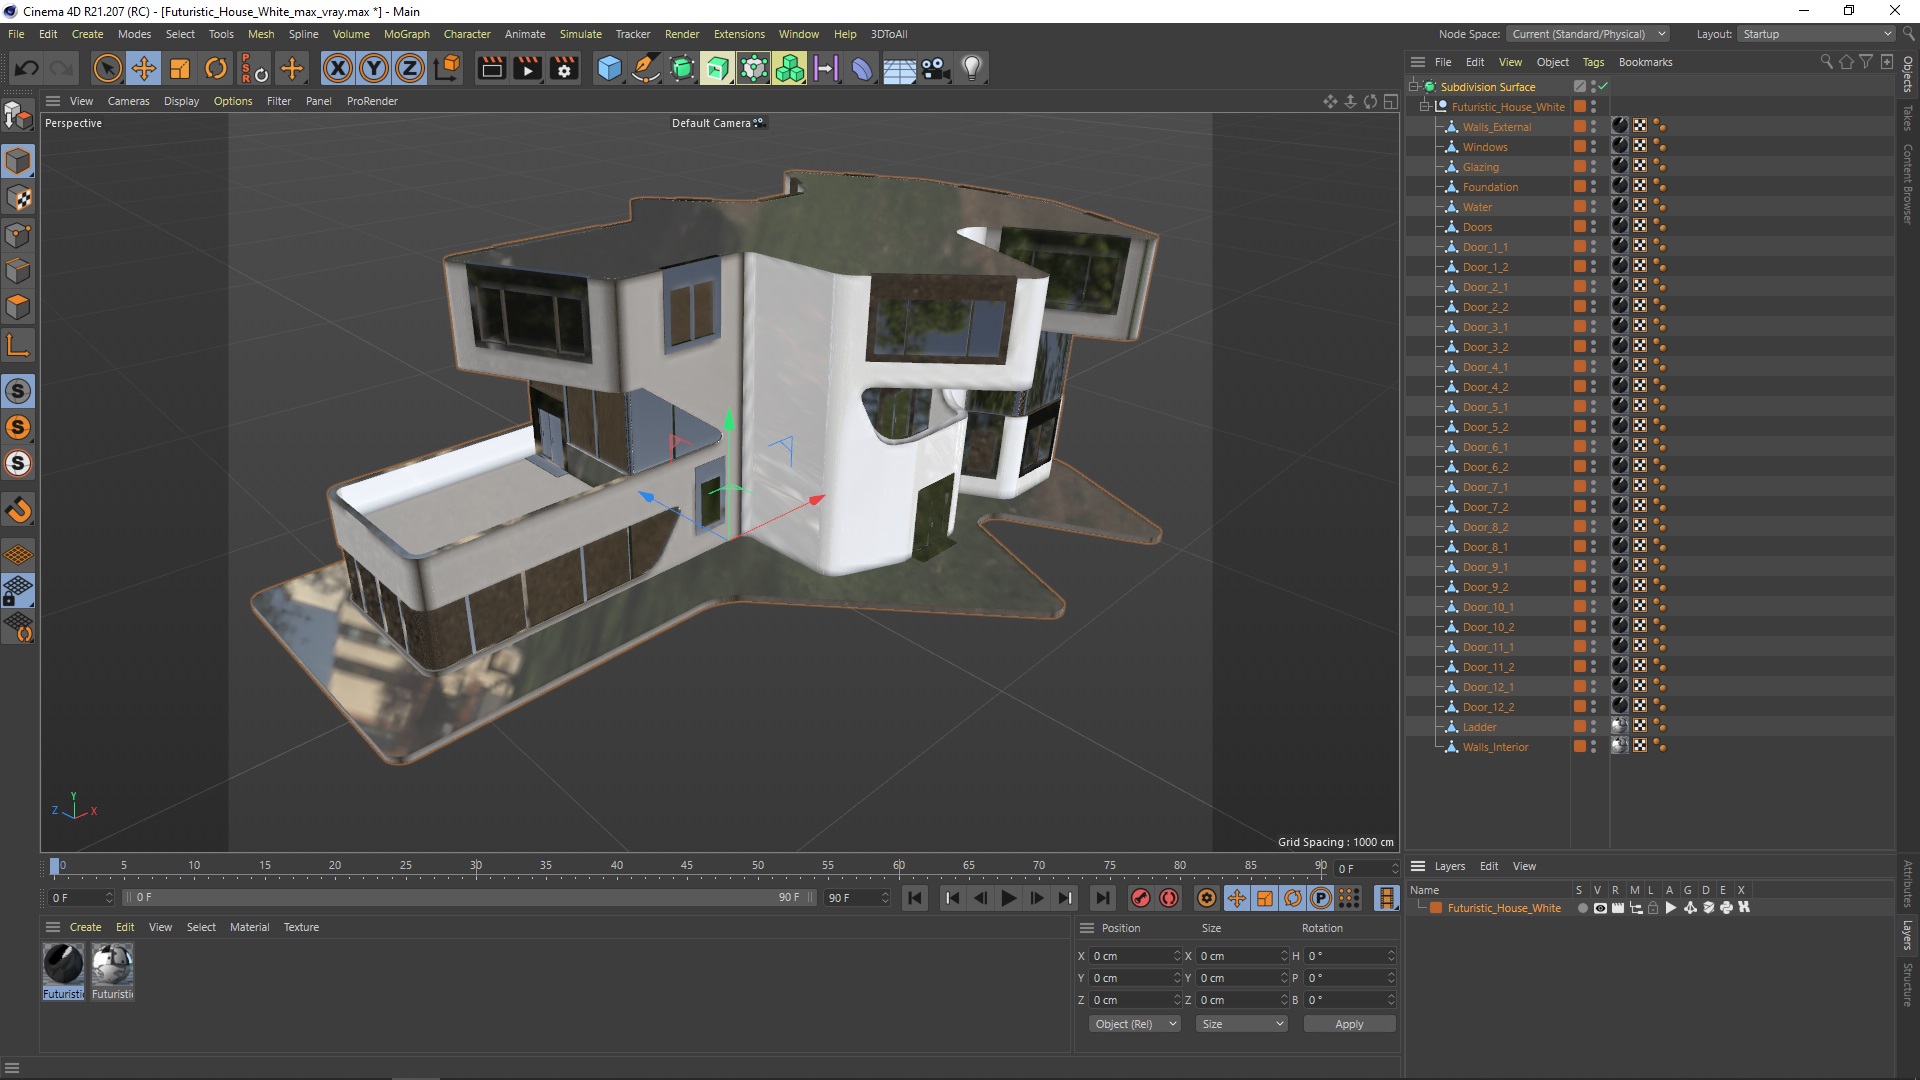Select second Futuristic material thumbnail
Image resolution: width=1920 pixels, height=1080 pixels.
pyautogui.click(x=112, y=964)
